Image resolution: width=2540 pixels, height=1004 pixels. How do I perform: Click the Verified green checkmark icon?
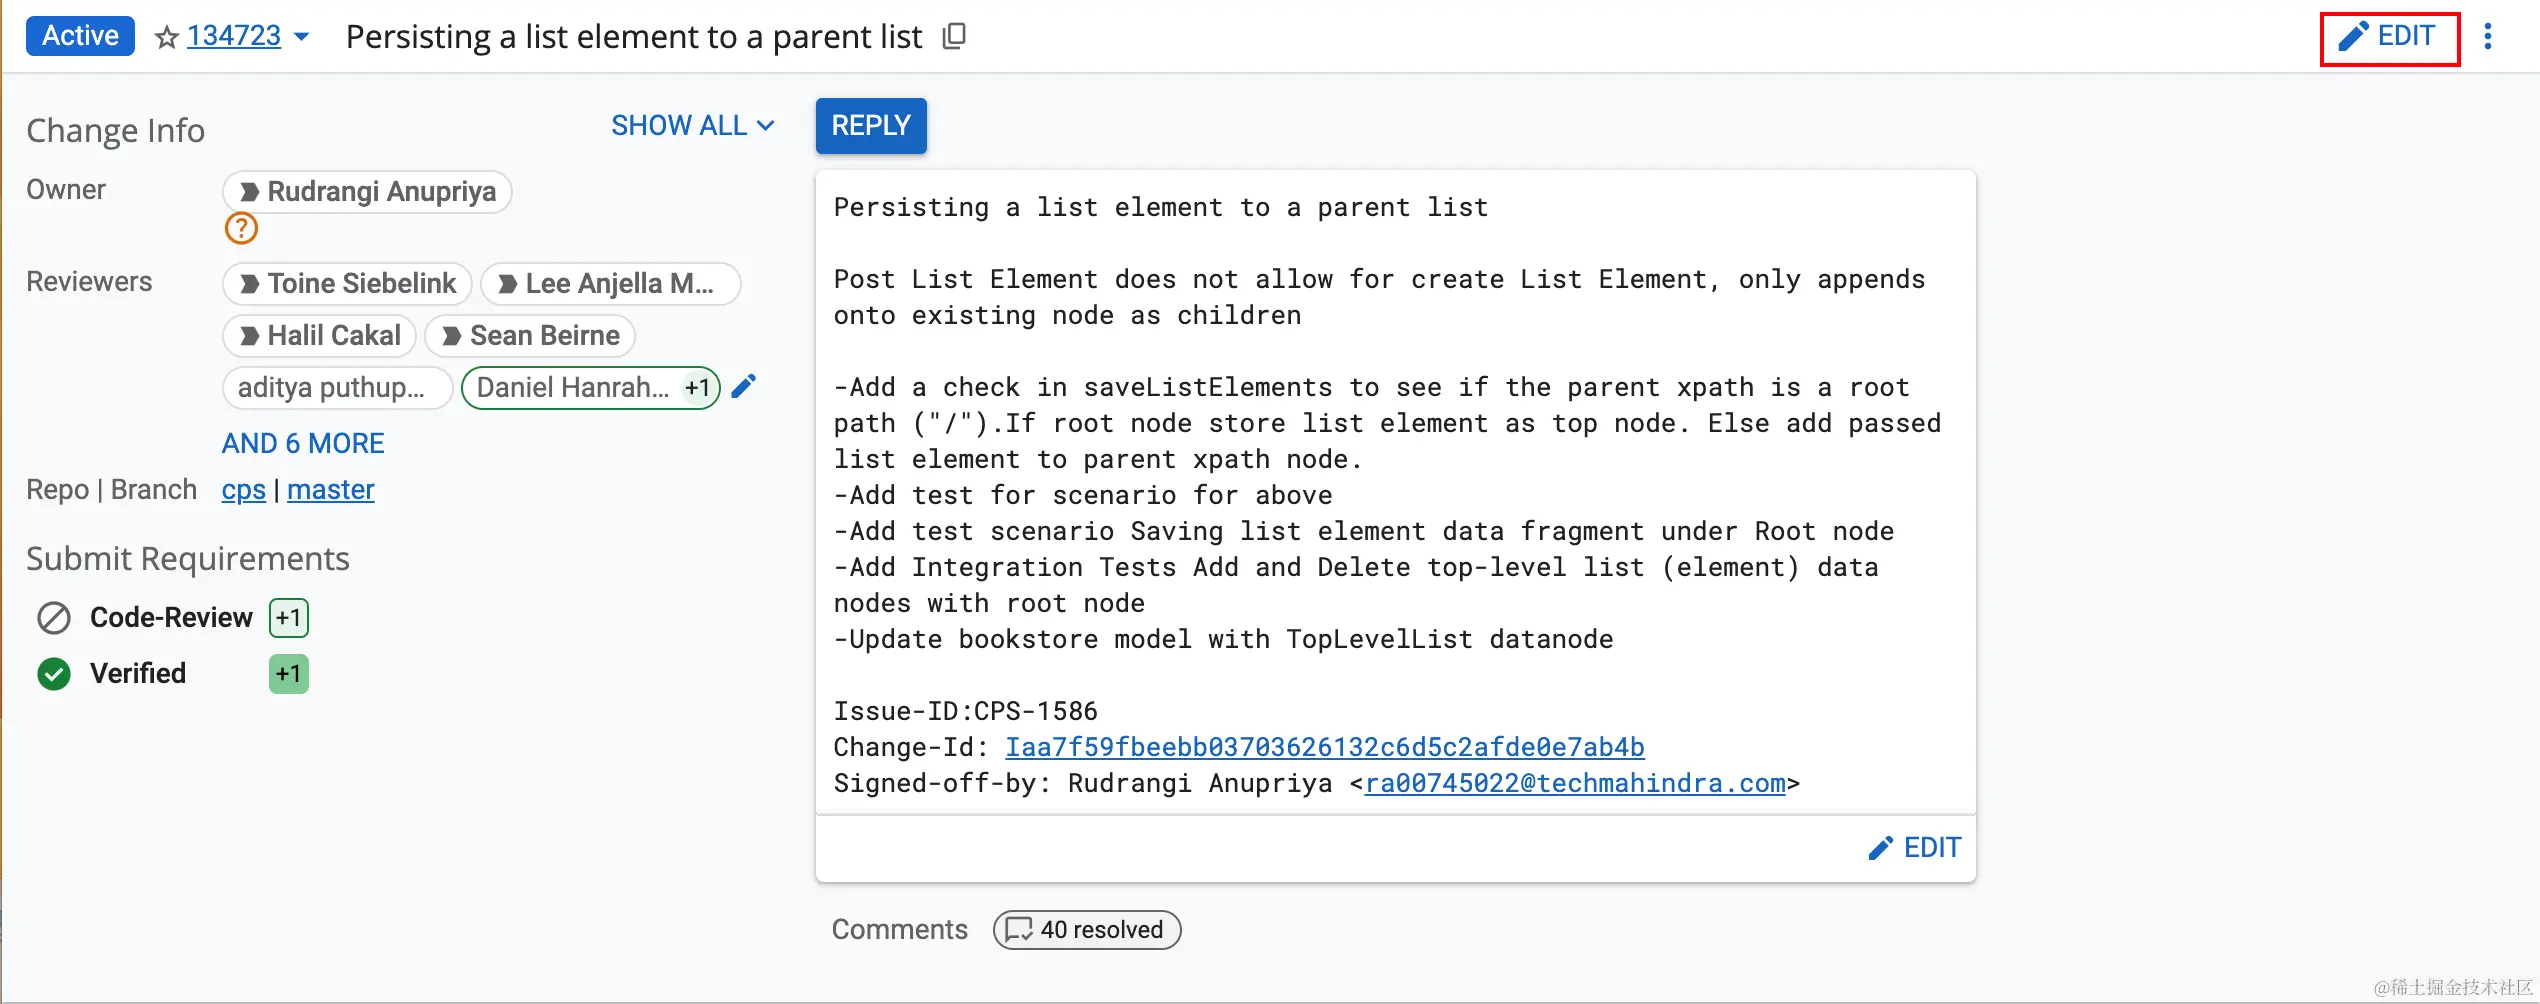coord(54,674)
